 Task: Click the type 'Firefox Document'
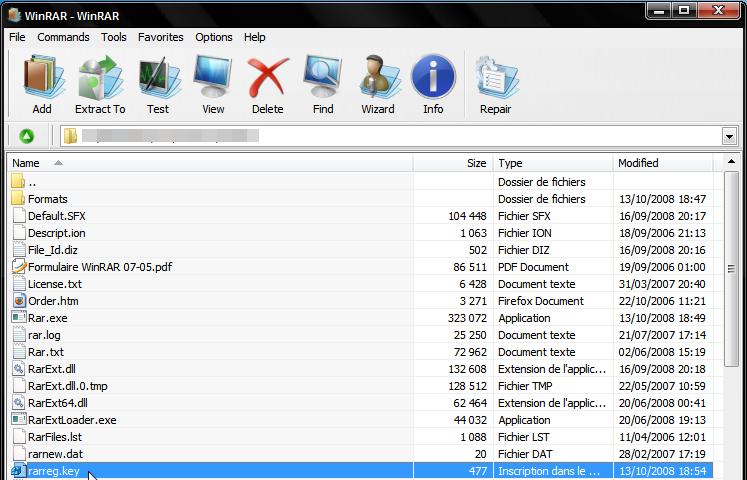[541, 301]
